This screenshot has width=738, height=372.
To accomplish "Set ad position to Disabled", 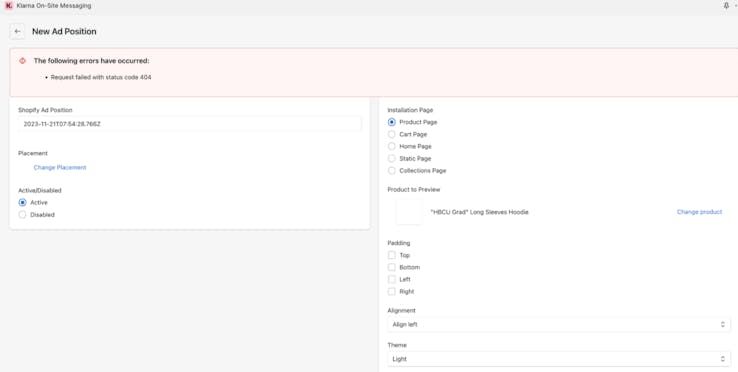I will [x=23, y=215].
